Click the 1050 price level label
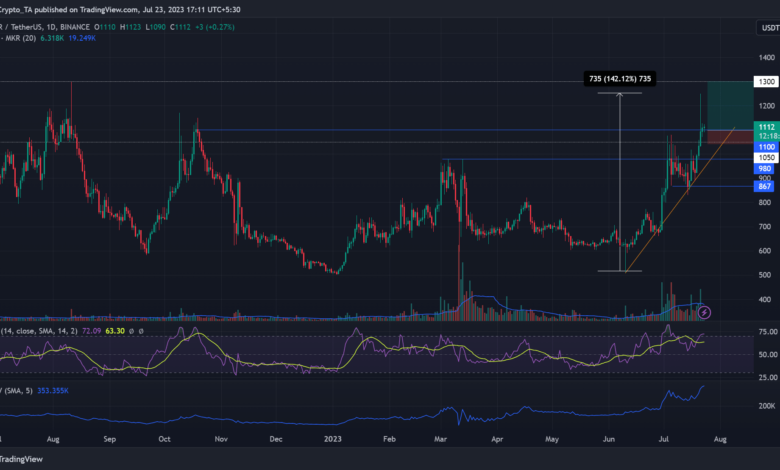This screenshot has width=780, height=470. pyautogui.click(x=765, y=158)
